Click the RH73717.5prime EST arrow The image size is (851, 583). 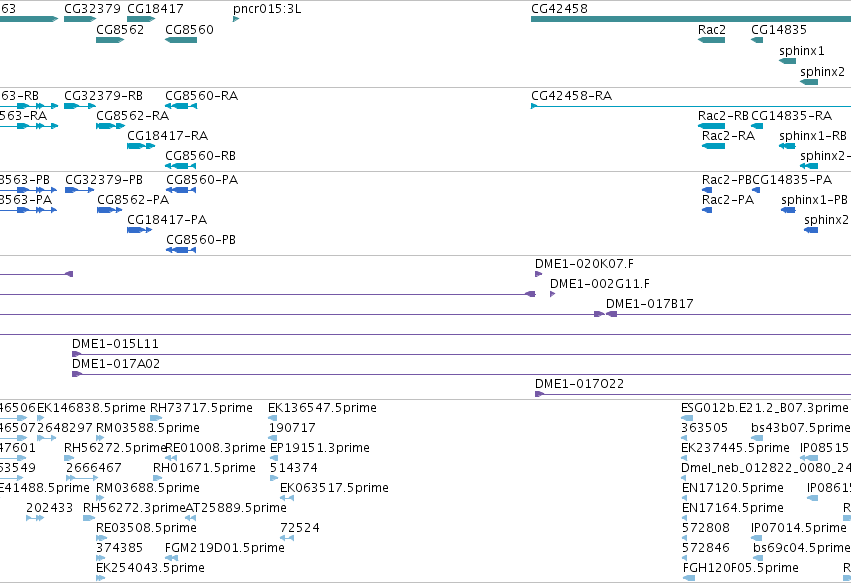pos(156,418)
